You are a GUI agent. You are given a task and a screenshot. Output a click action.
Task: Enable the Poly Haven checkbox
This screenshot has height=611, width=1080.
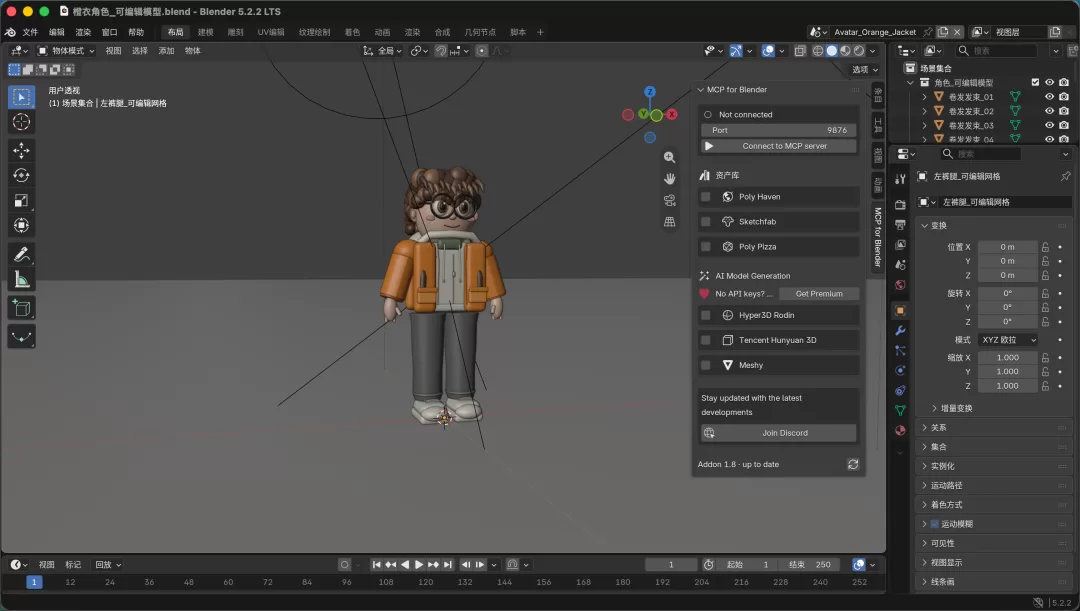point(705,197)
